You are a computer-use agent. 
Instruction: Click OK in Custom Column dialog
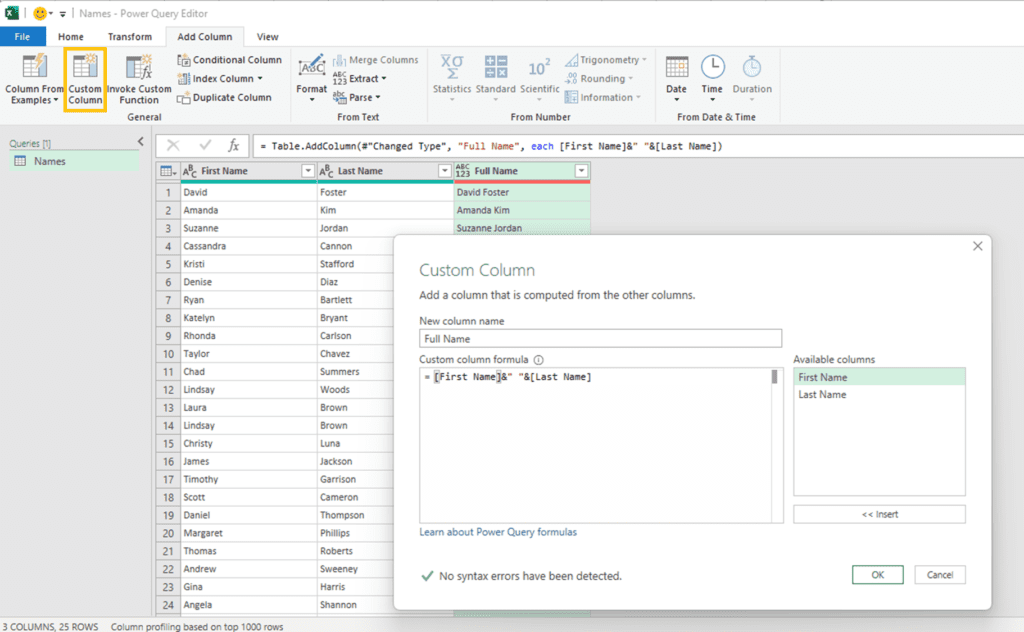(x=878, y=575)
